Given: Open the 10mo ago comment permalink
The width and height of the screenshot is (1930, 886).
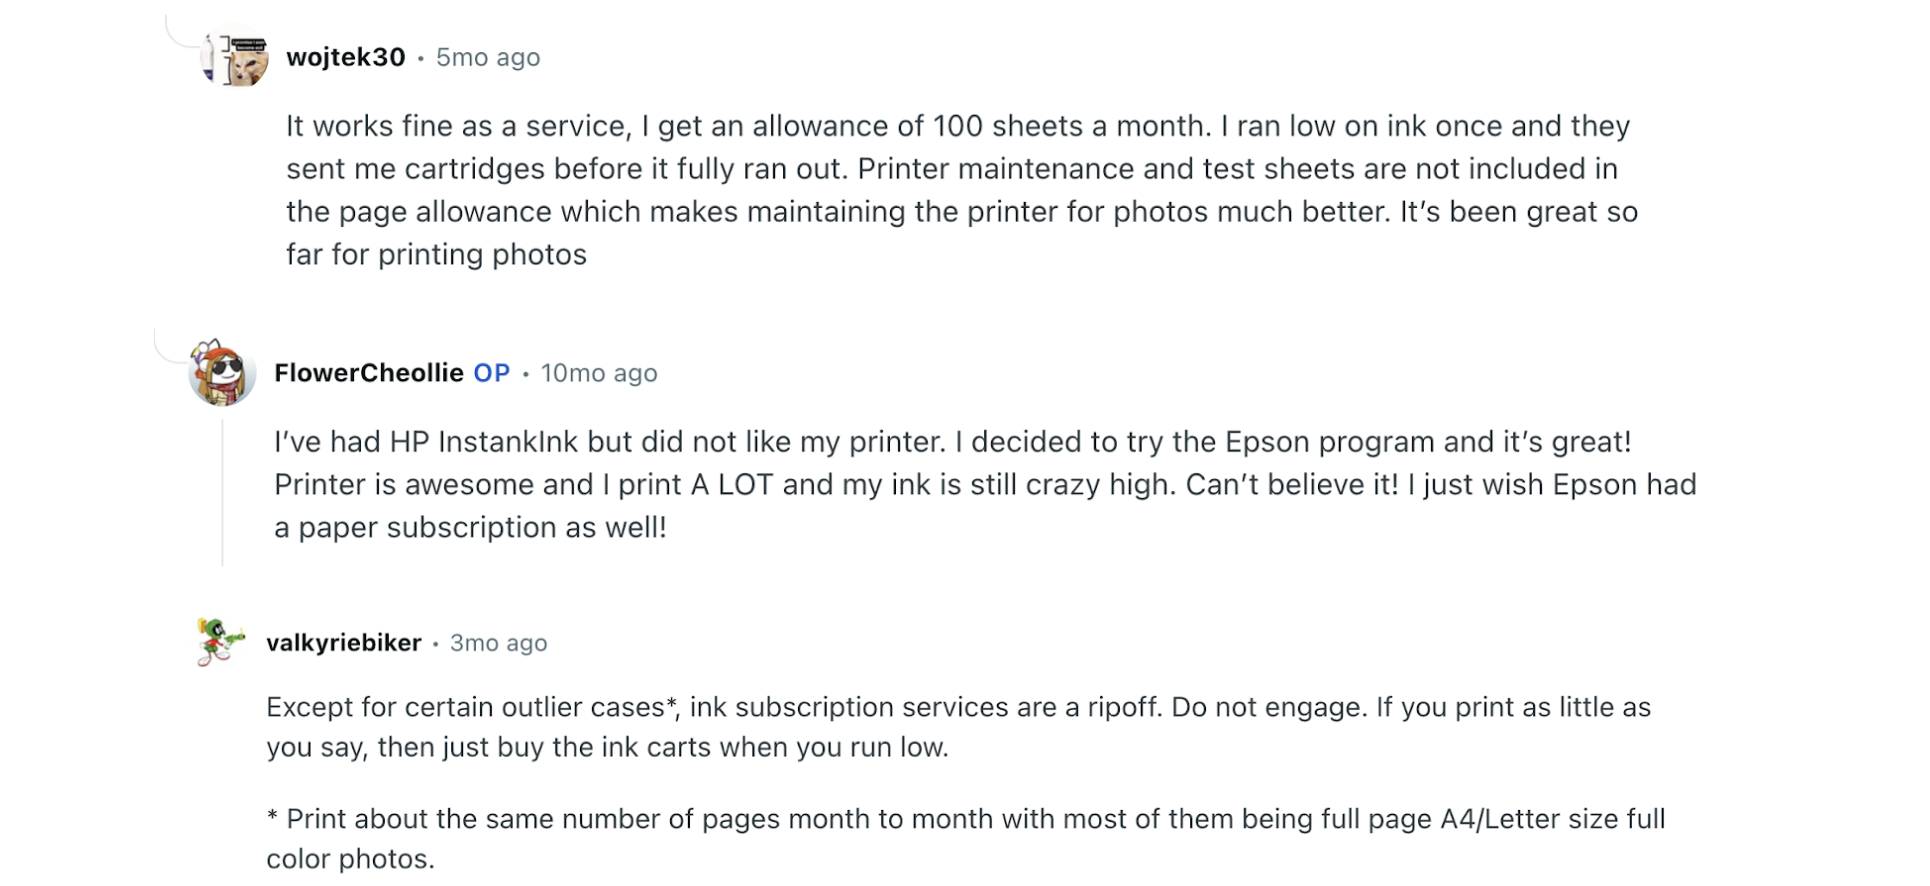Looking at the screenshot, I should pyautogui.click(x=599, y=373).
